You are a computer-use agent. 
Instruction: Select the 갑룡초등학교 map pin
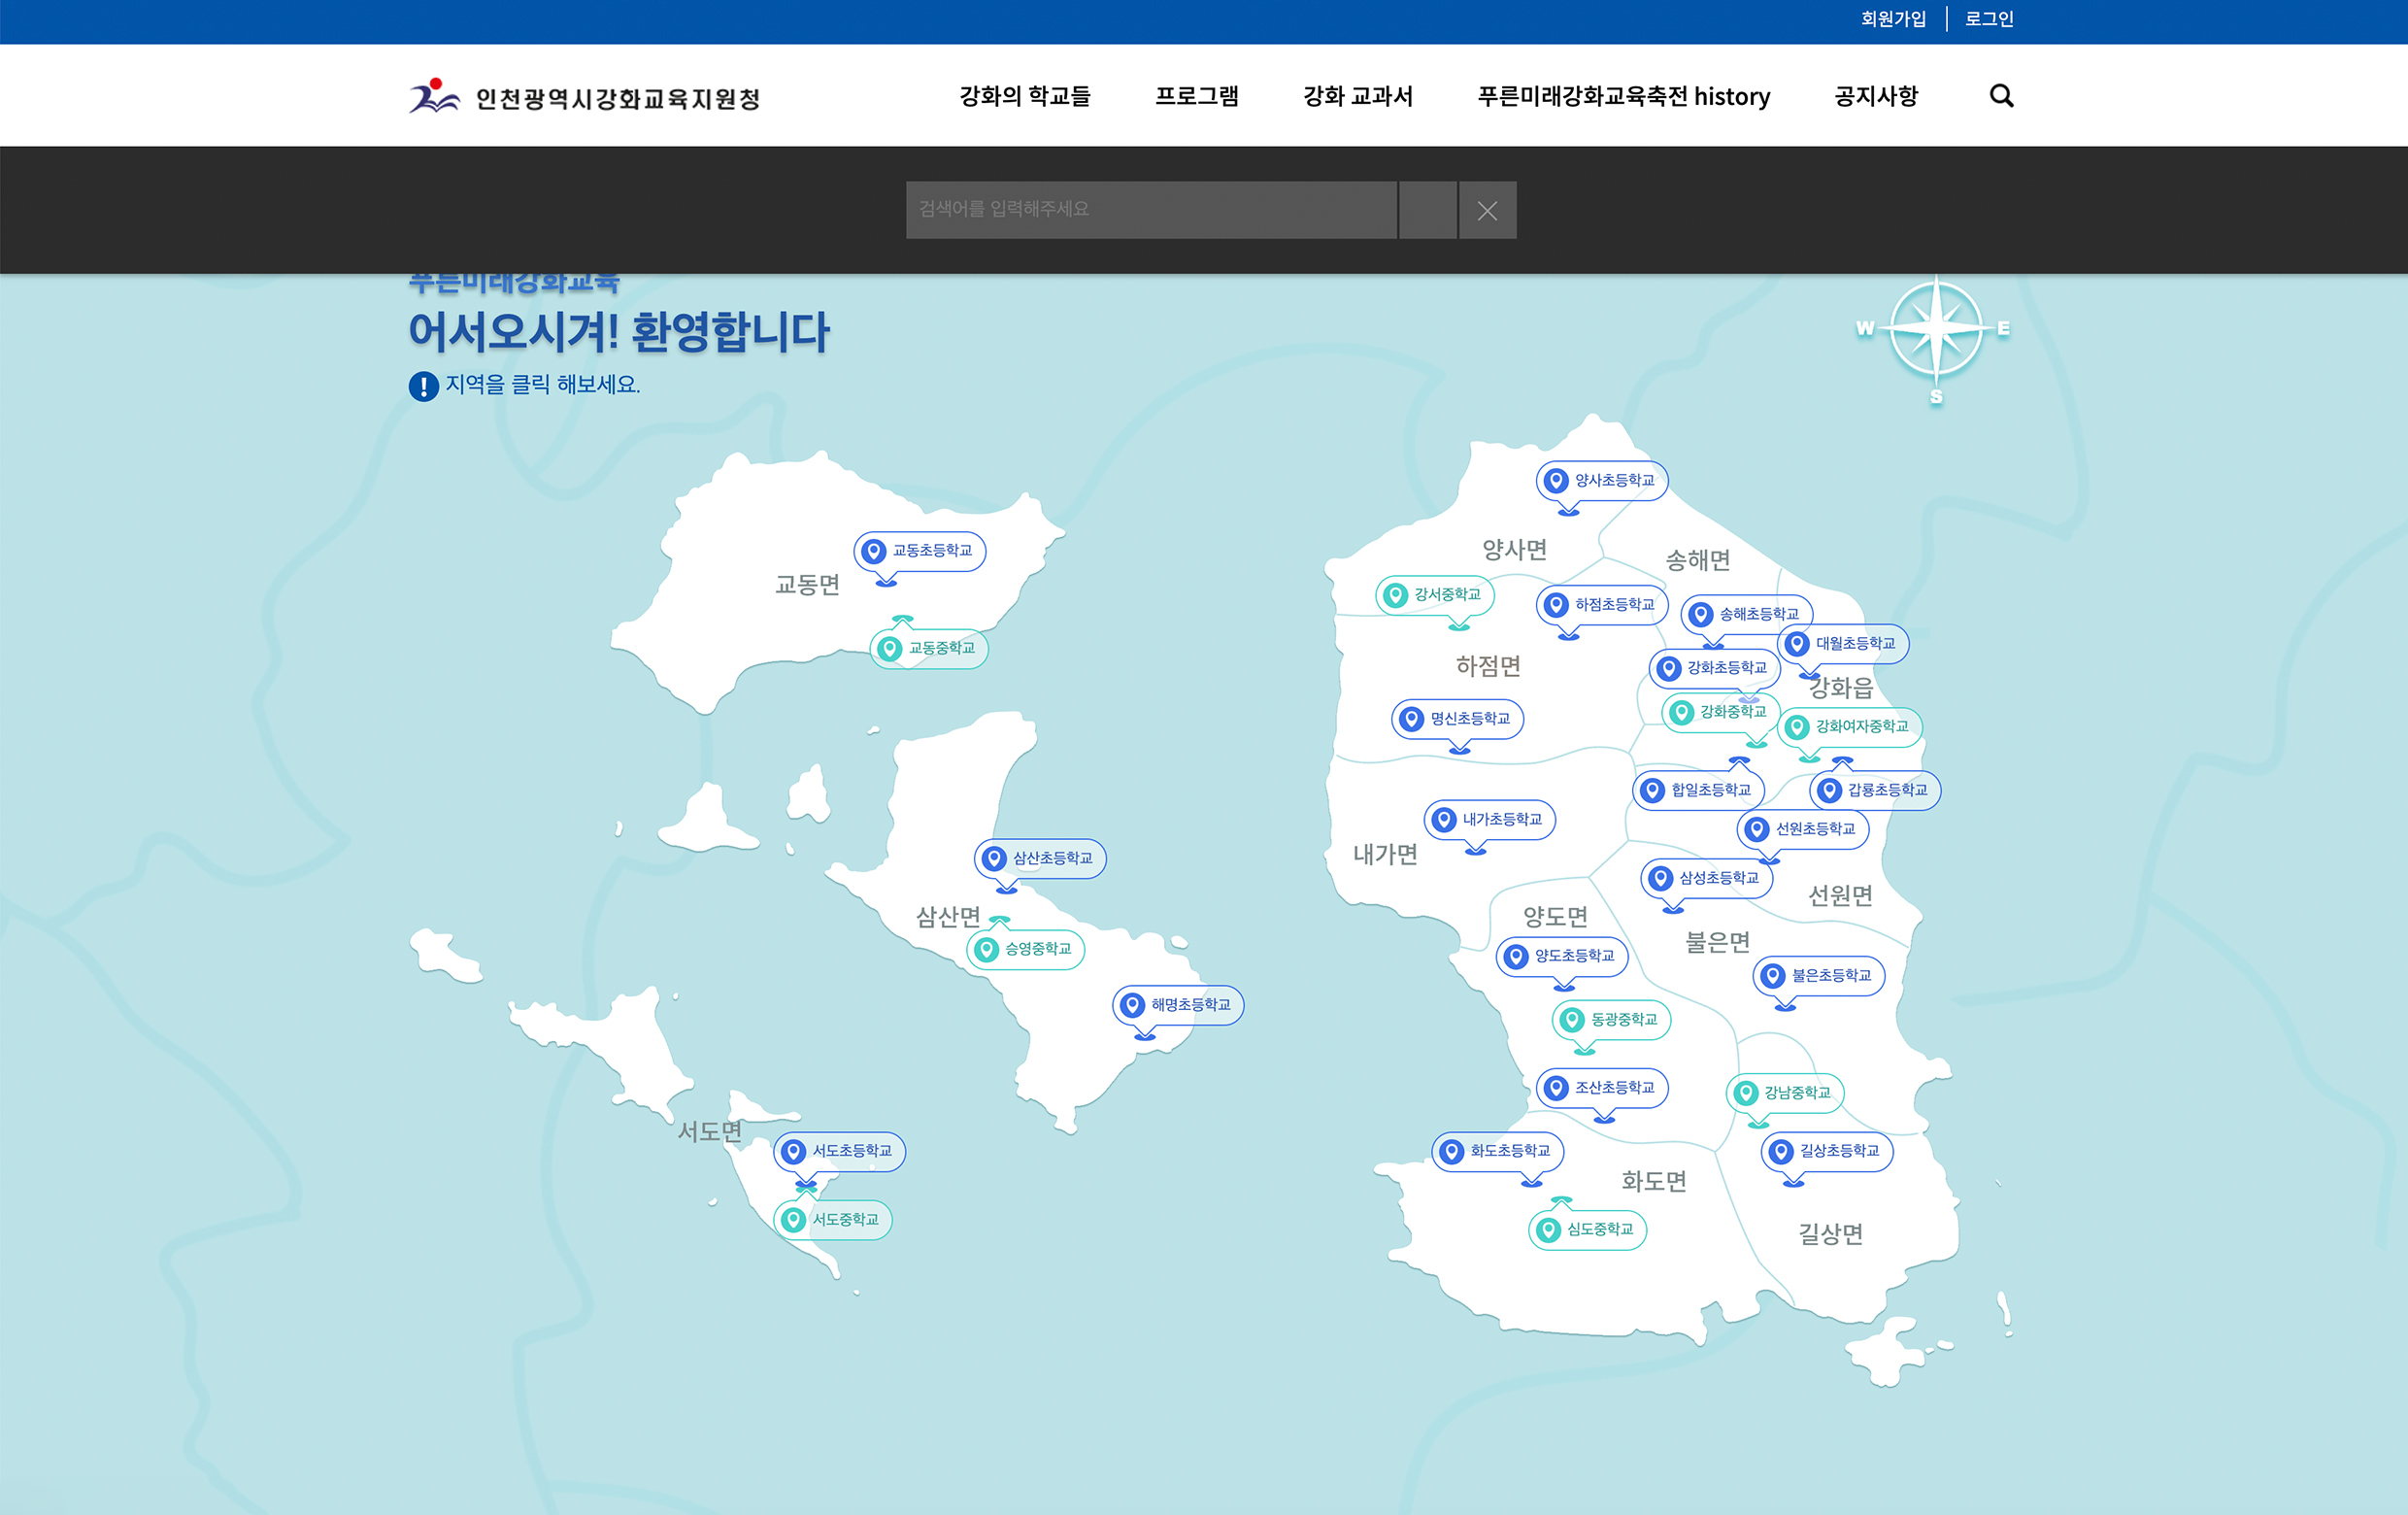point(1875,790)
